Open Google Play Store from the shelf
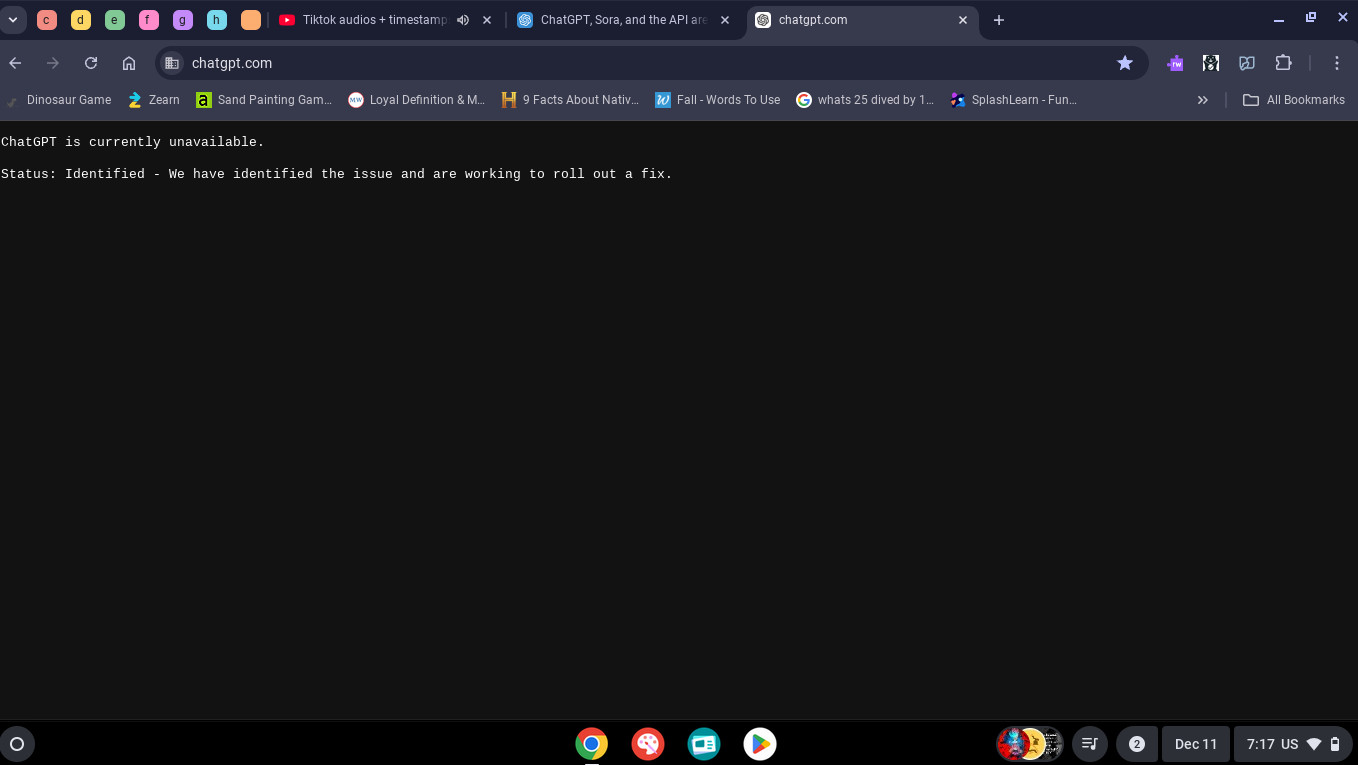 760,744
